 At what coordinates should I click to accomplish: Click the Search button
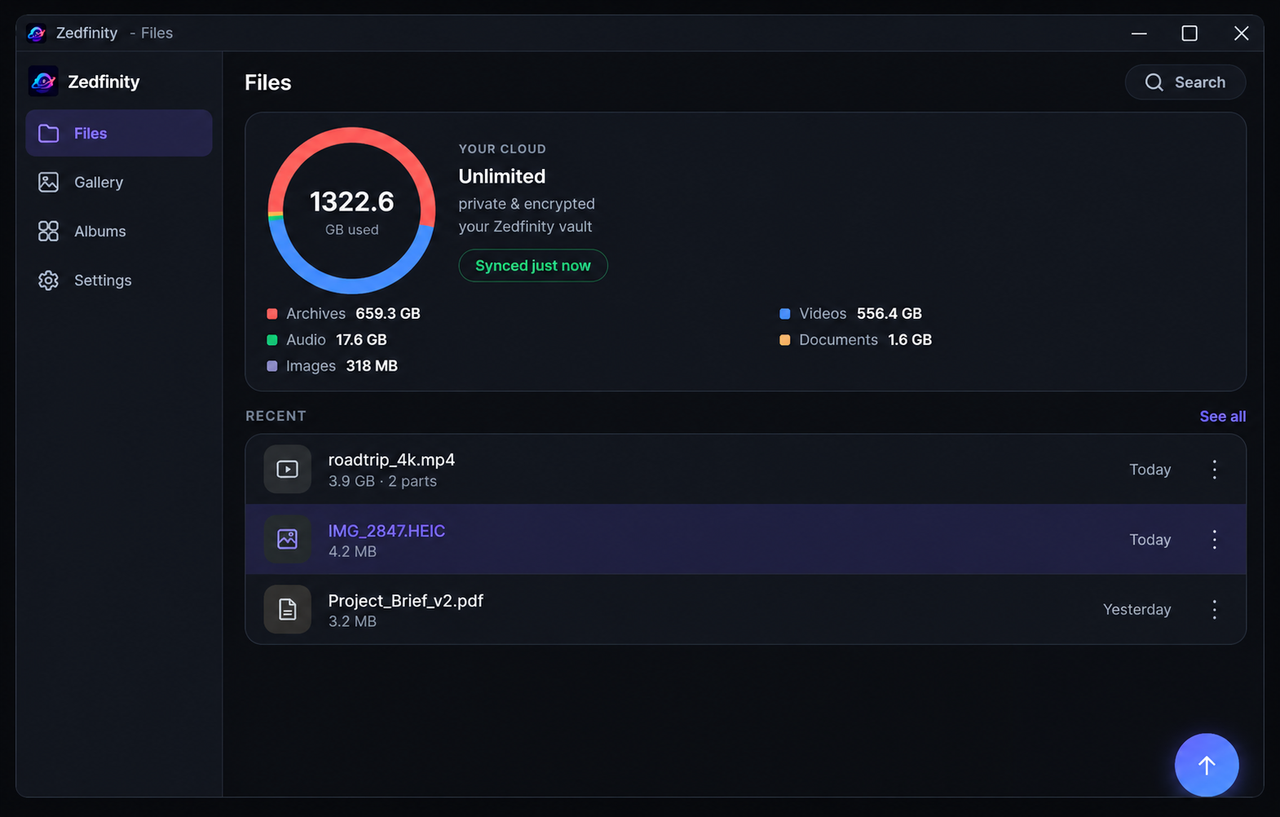point(1185,82)
